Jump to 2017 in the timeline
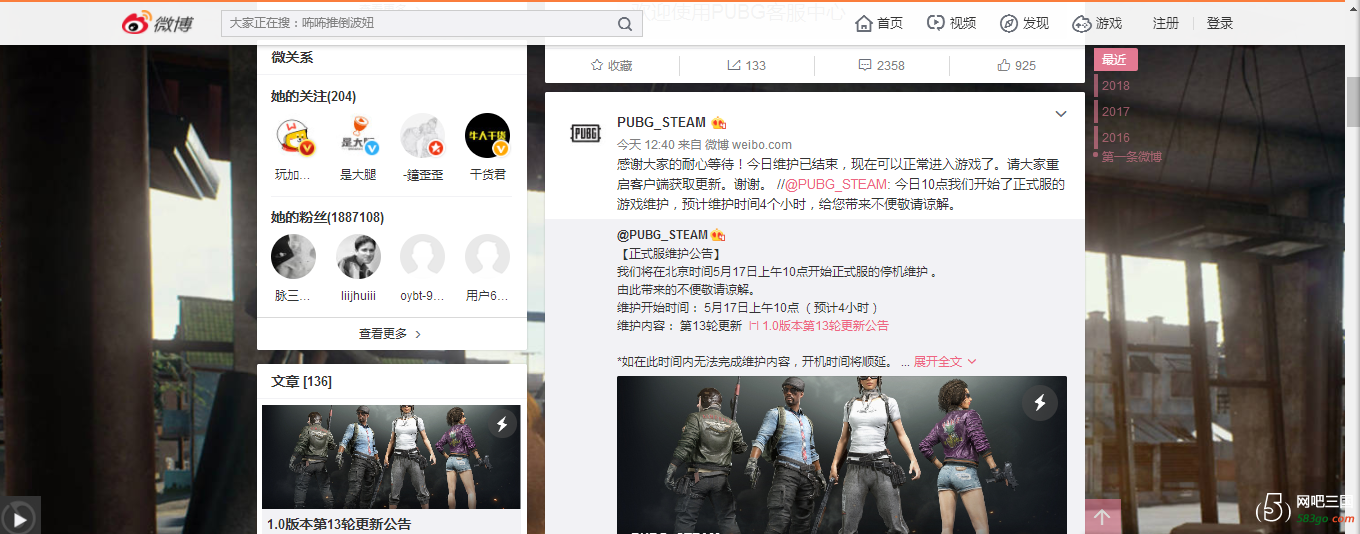The width and height of the screenshot is (1360, 534). 1116,112
